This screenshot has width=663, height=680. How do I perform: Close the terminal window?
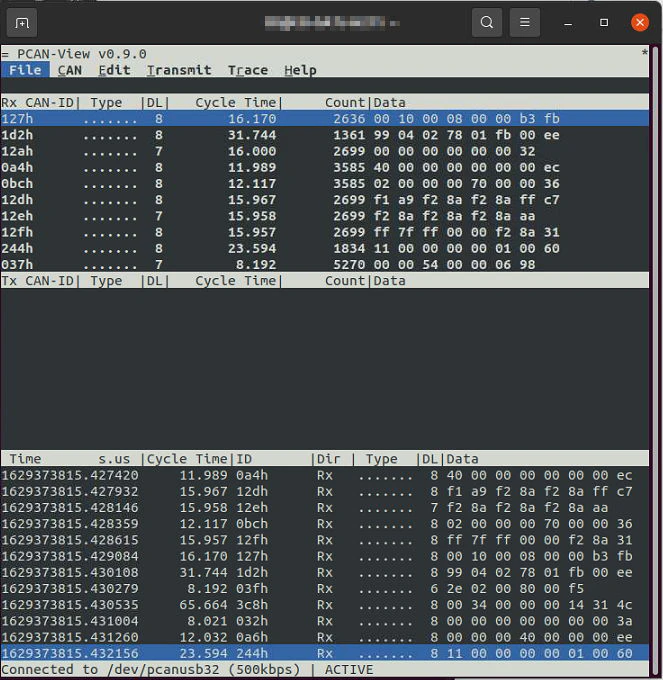[x=640, y=23]
